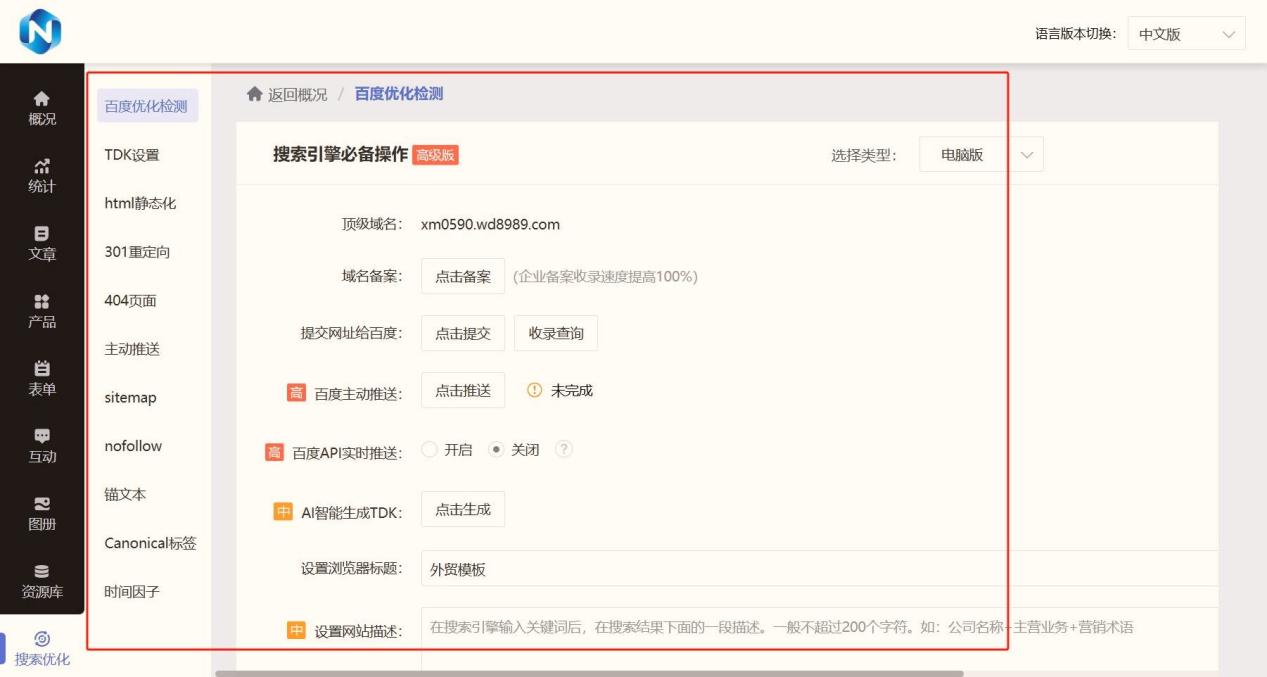Open TDK设置 in the submenu
The height and width of the screenshot is (677, 1267).
coord(132,155)
